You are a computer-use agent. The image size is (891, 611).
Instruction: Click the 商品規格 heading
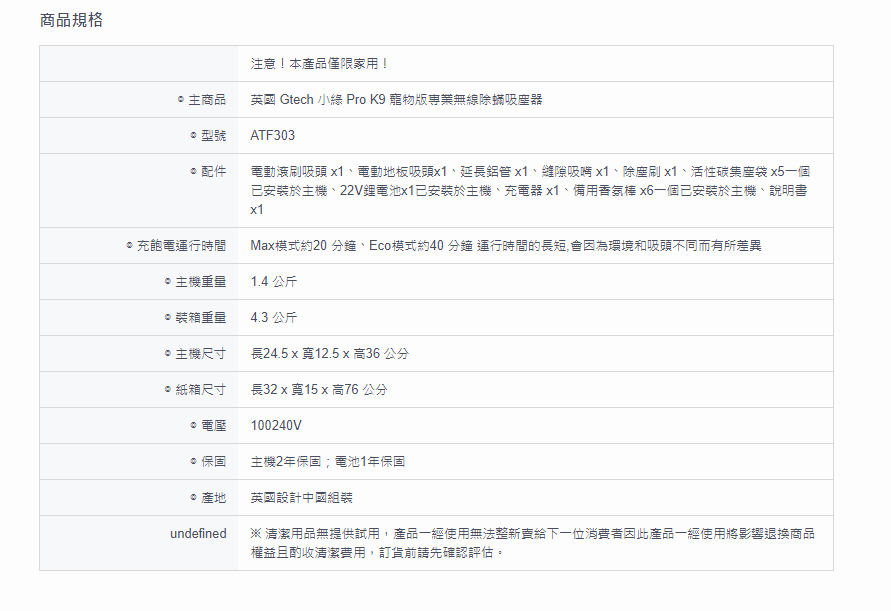click(x=71, y=20)
